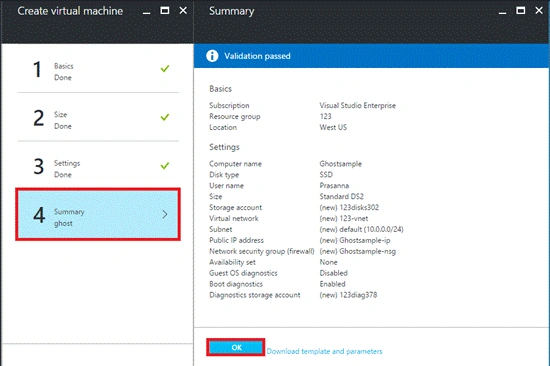Click the (new) Ghostsample-ip value
550x366 pixels.
point(355,240)
